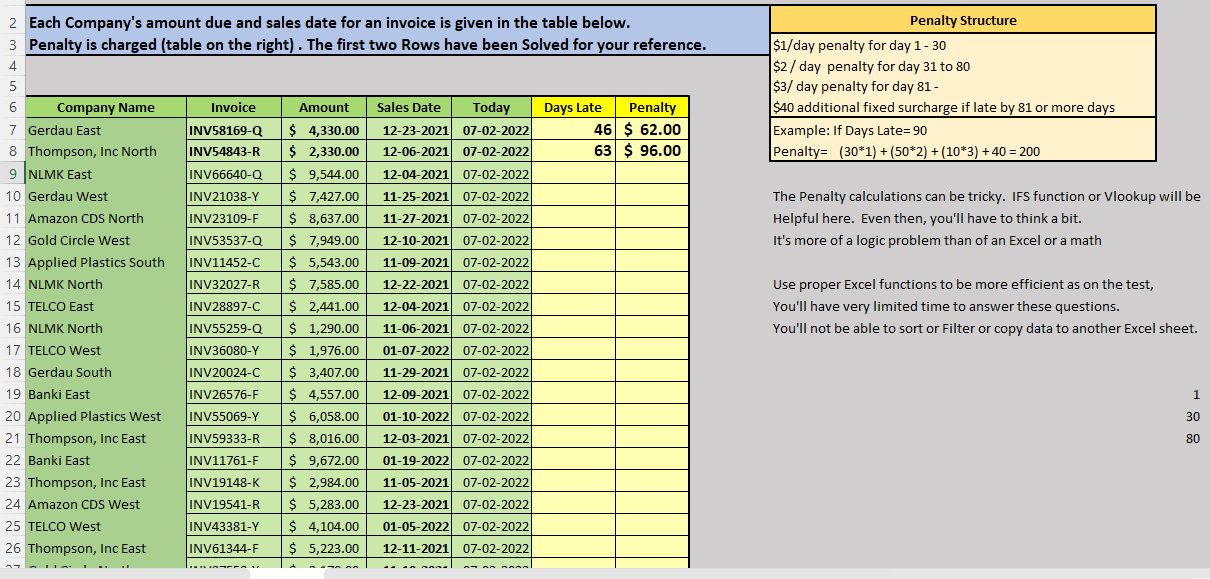Image resolution: width=1210 pixels, height=579 pixels.
Task: Click invoice INV54843-R cell
Action: tap(233, 152)
